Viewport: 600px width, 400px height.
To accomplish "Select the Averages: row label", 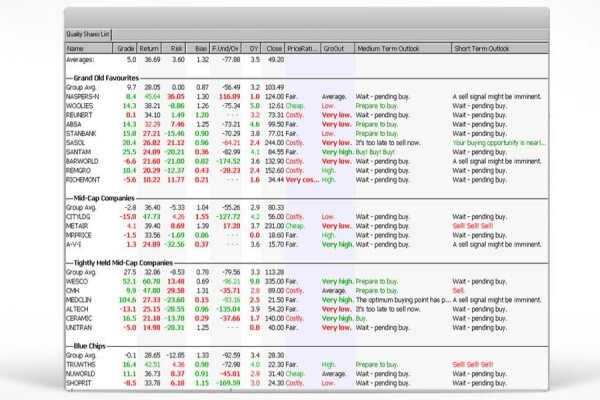I will [x=80, y=60].
